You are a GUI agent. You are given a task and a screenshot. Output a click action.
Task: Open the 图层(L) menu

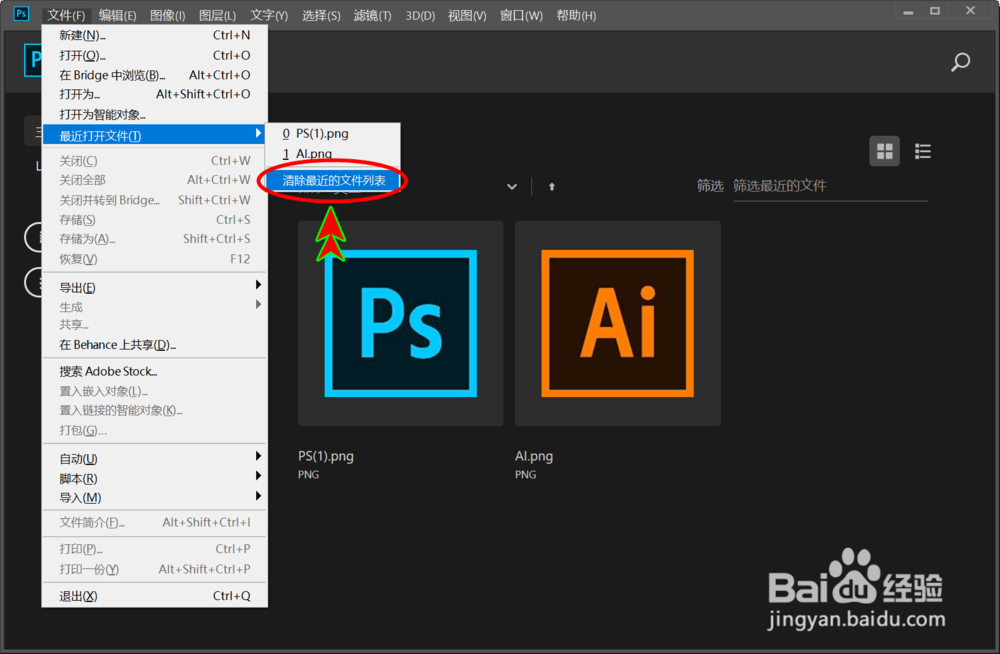click(x=217, y=15)
